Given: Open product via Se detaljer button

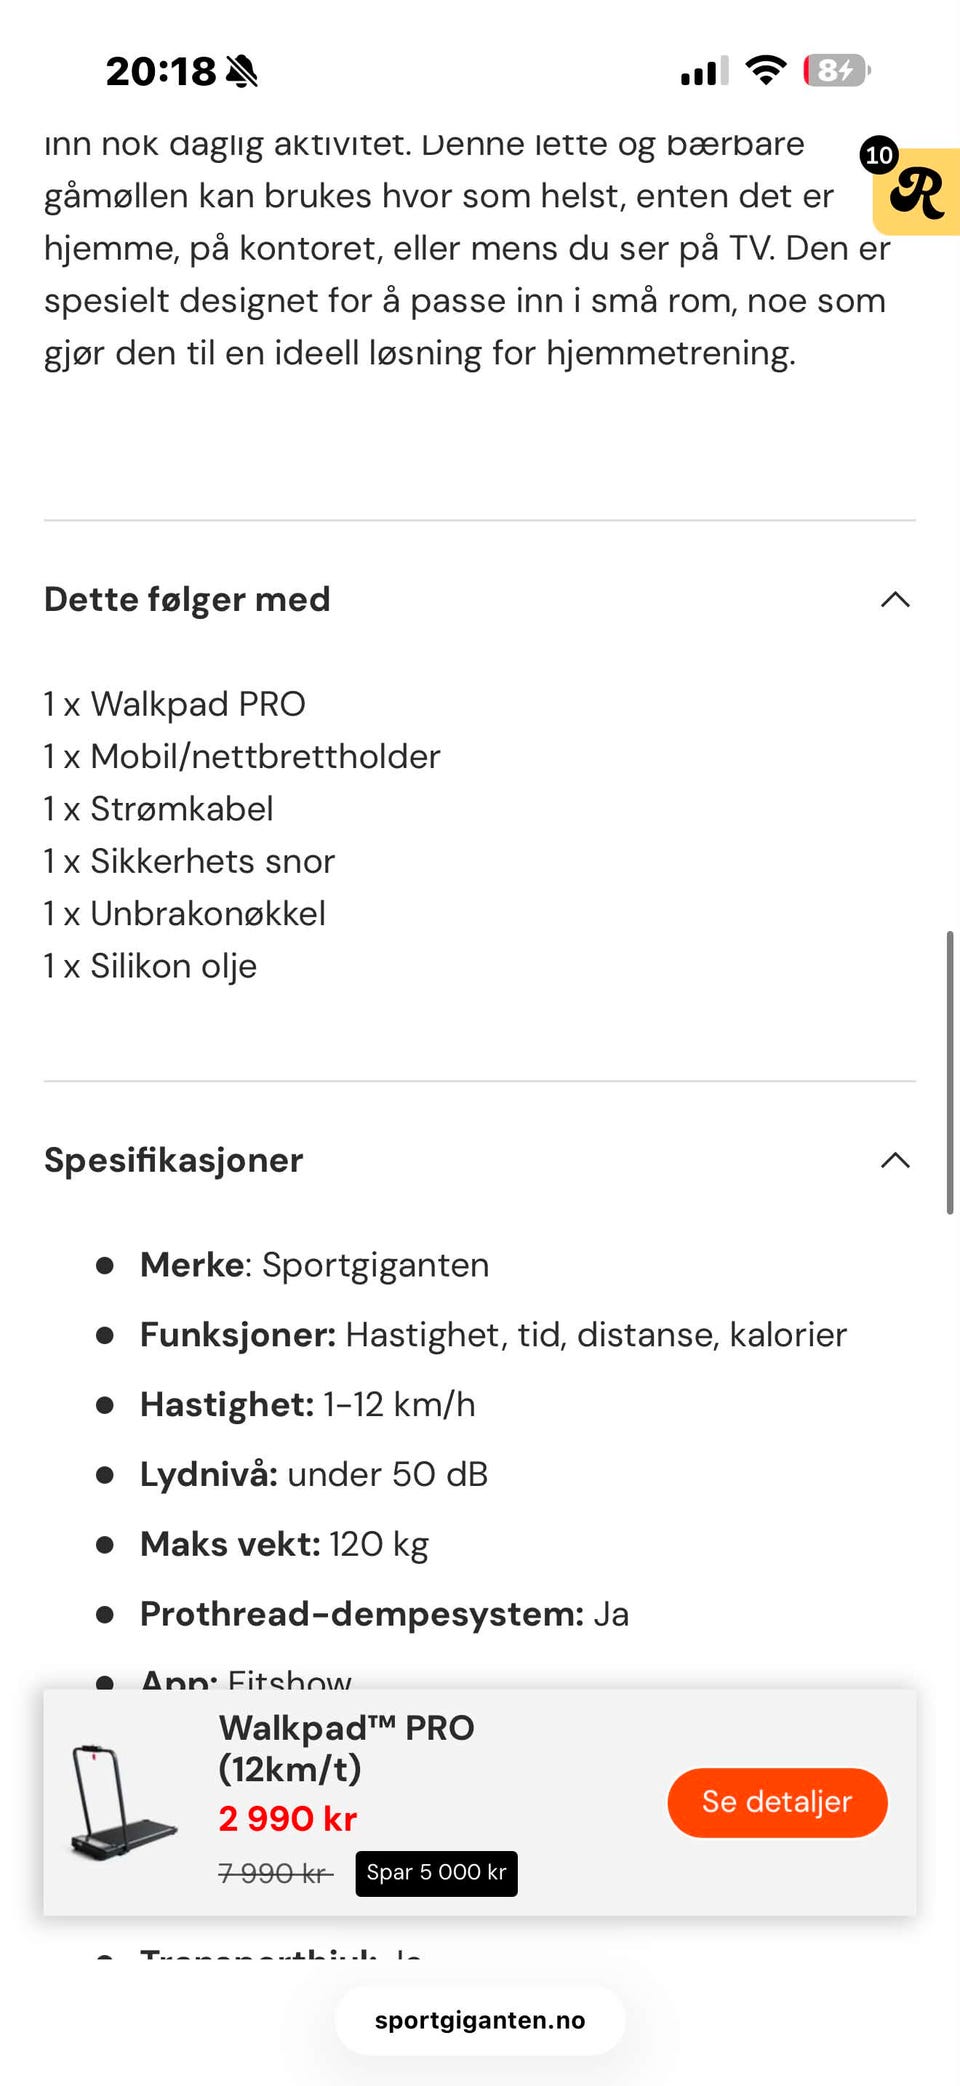Looking at the screenshot, I should tap(777, 1802).
